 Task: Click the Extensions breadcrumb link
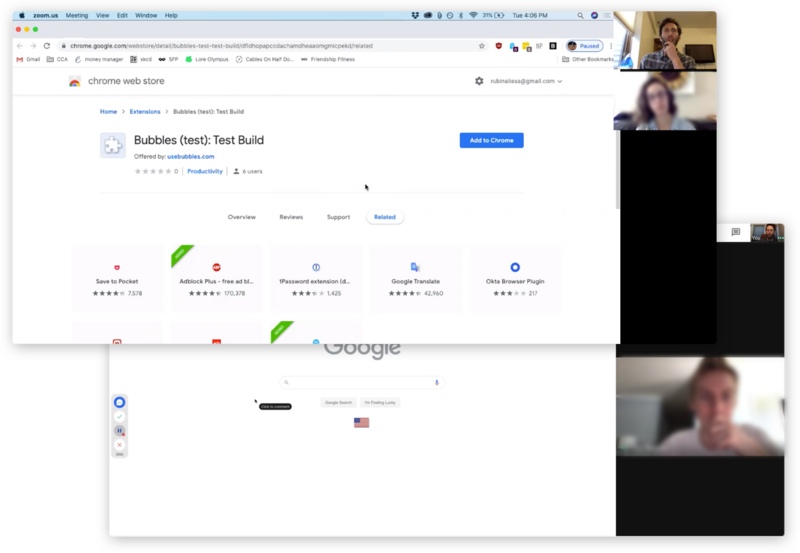coord(145,112)
